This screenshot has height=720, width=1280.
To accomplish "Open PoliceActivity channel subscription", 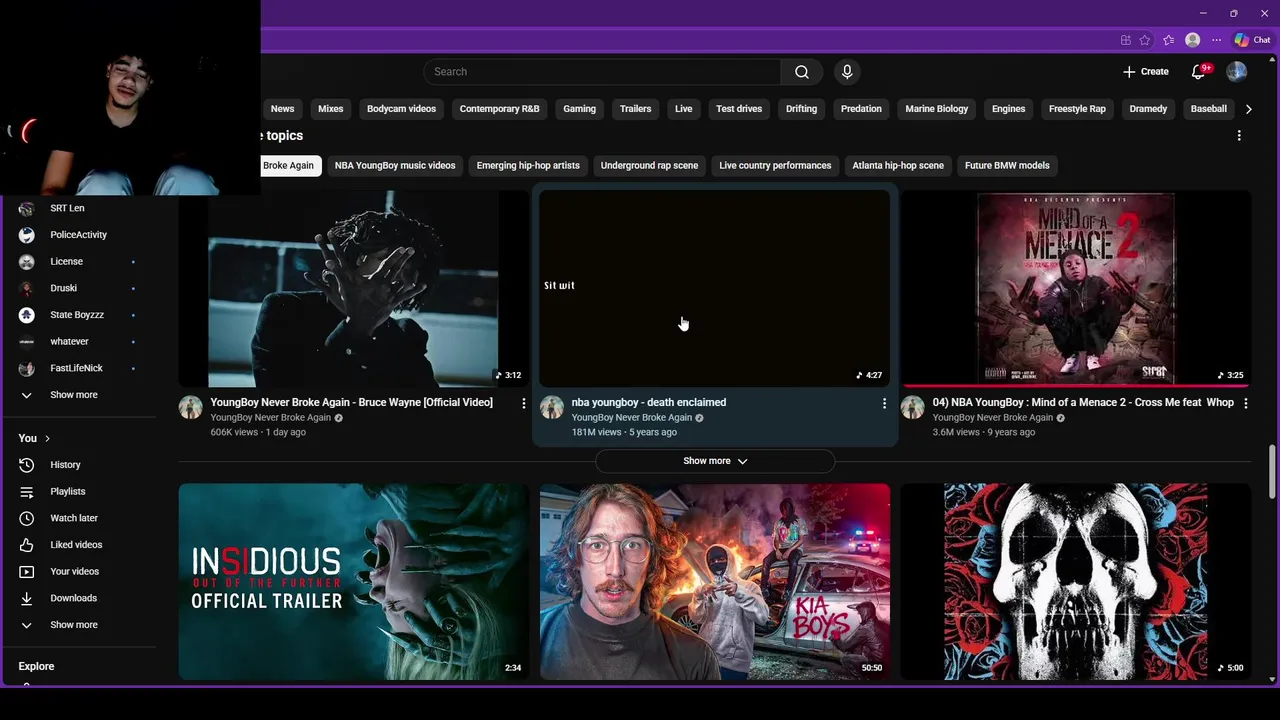I will click(x=78, y=235).
